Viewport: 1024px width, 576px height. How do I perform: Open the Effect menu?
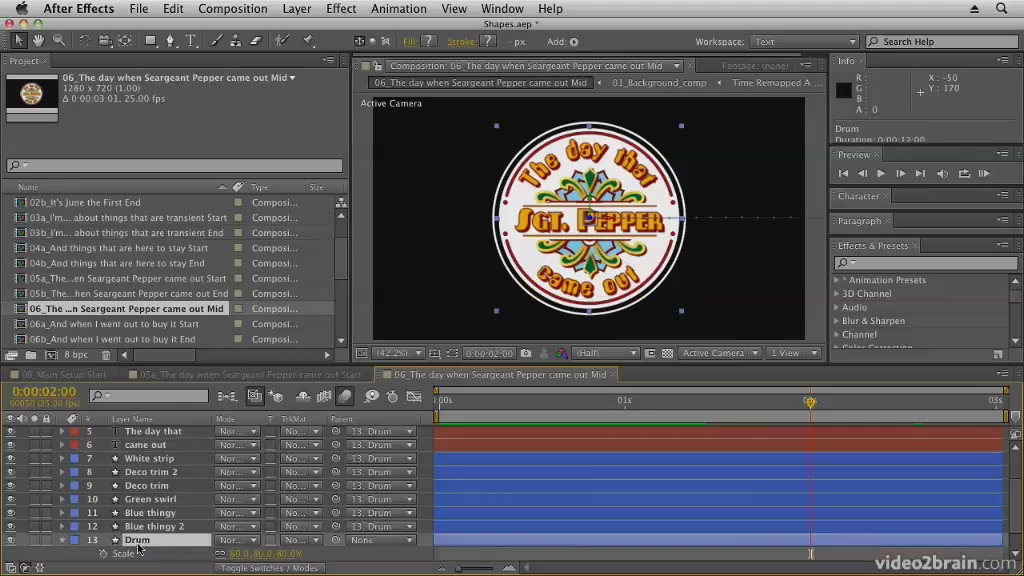click(341, 8)
